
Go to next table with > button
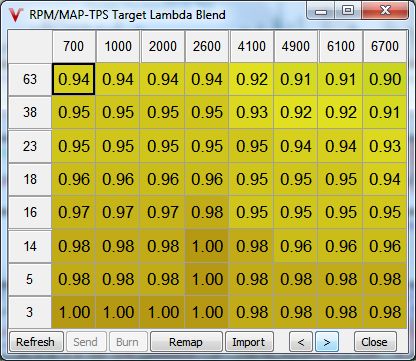(x=327, y=342)
